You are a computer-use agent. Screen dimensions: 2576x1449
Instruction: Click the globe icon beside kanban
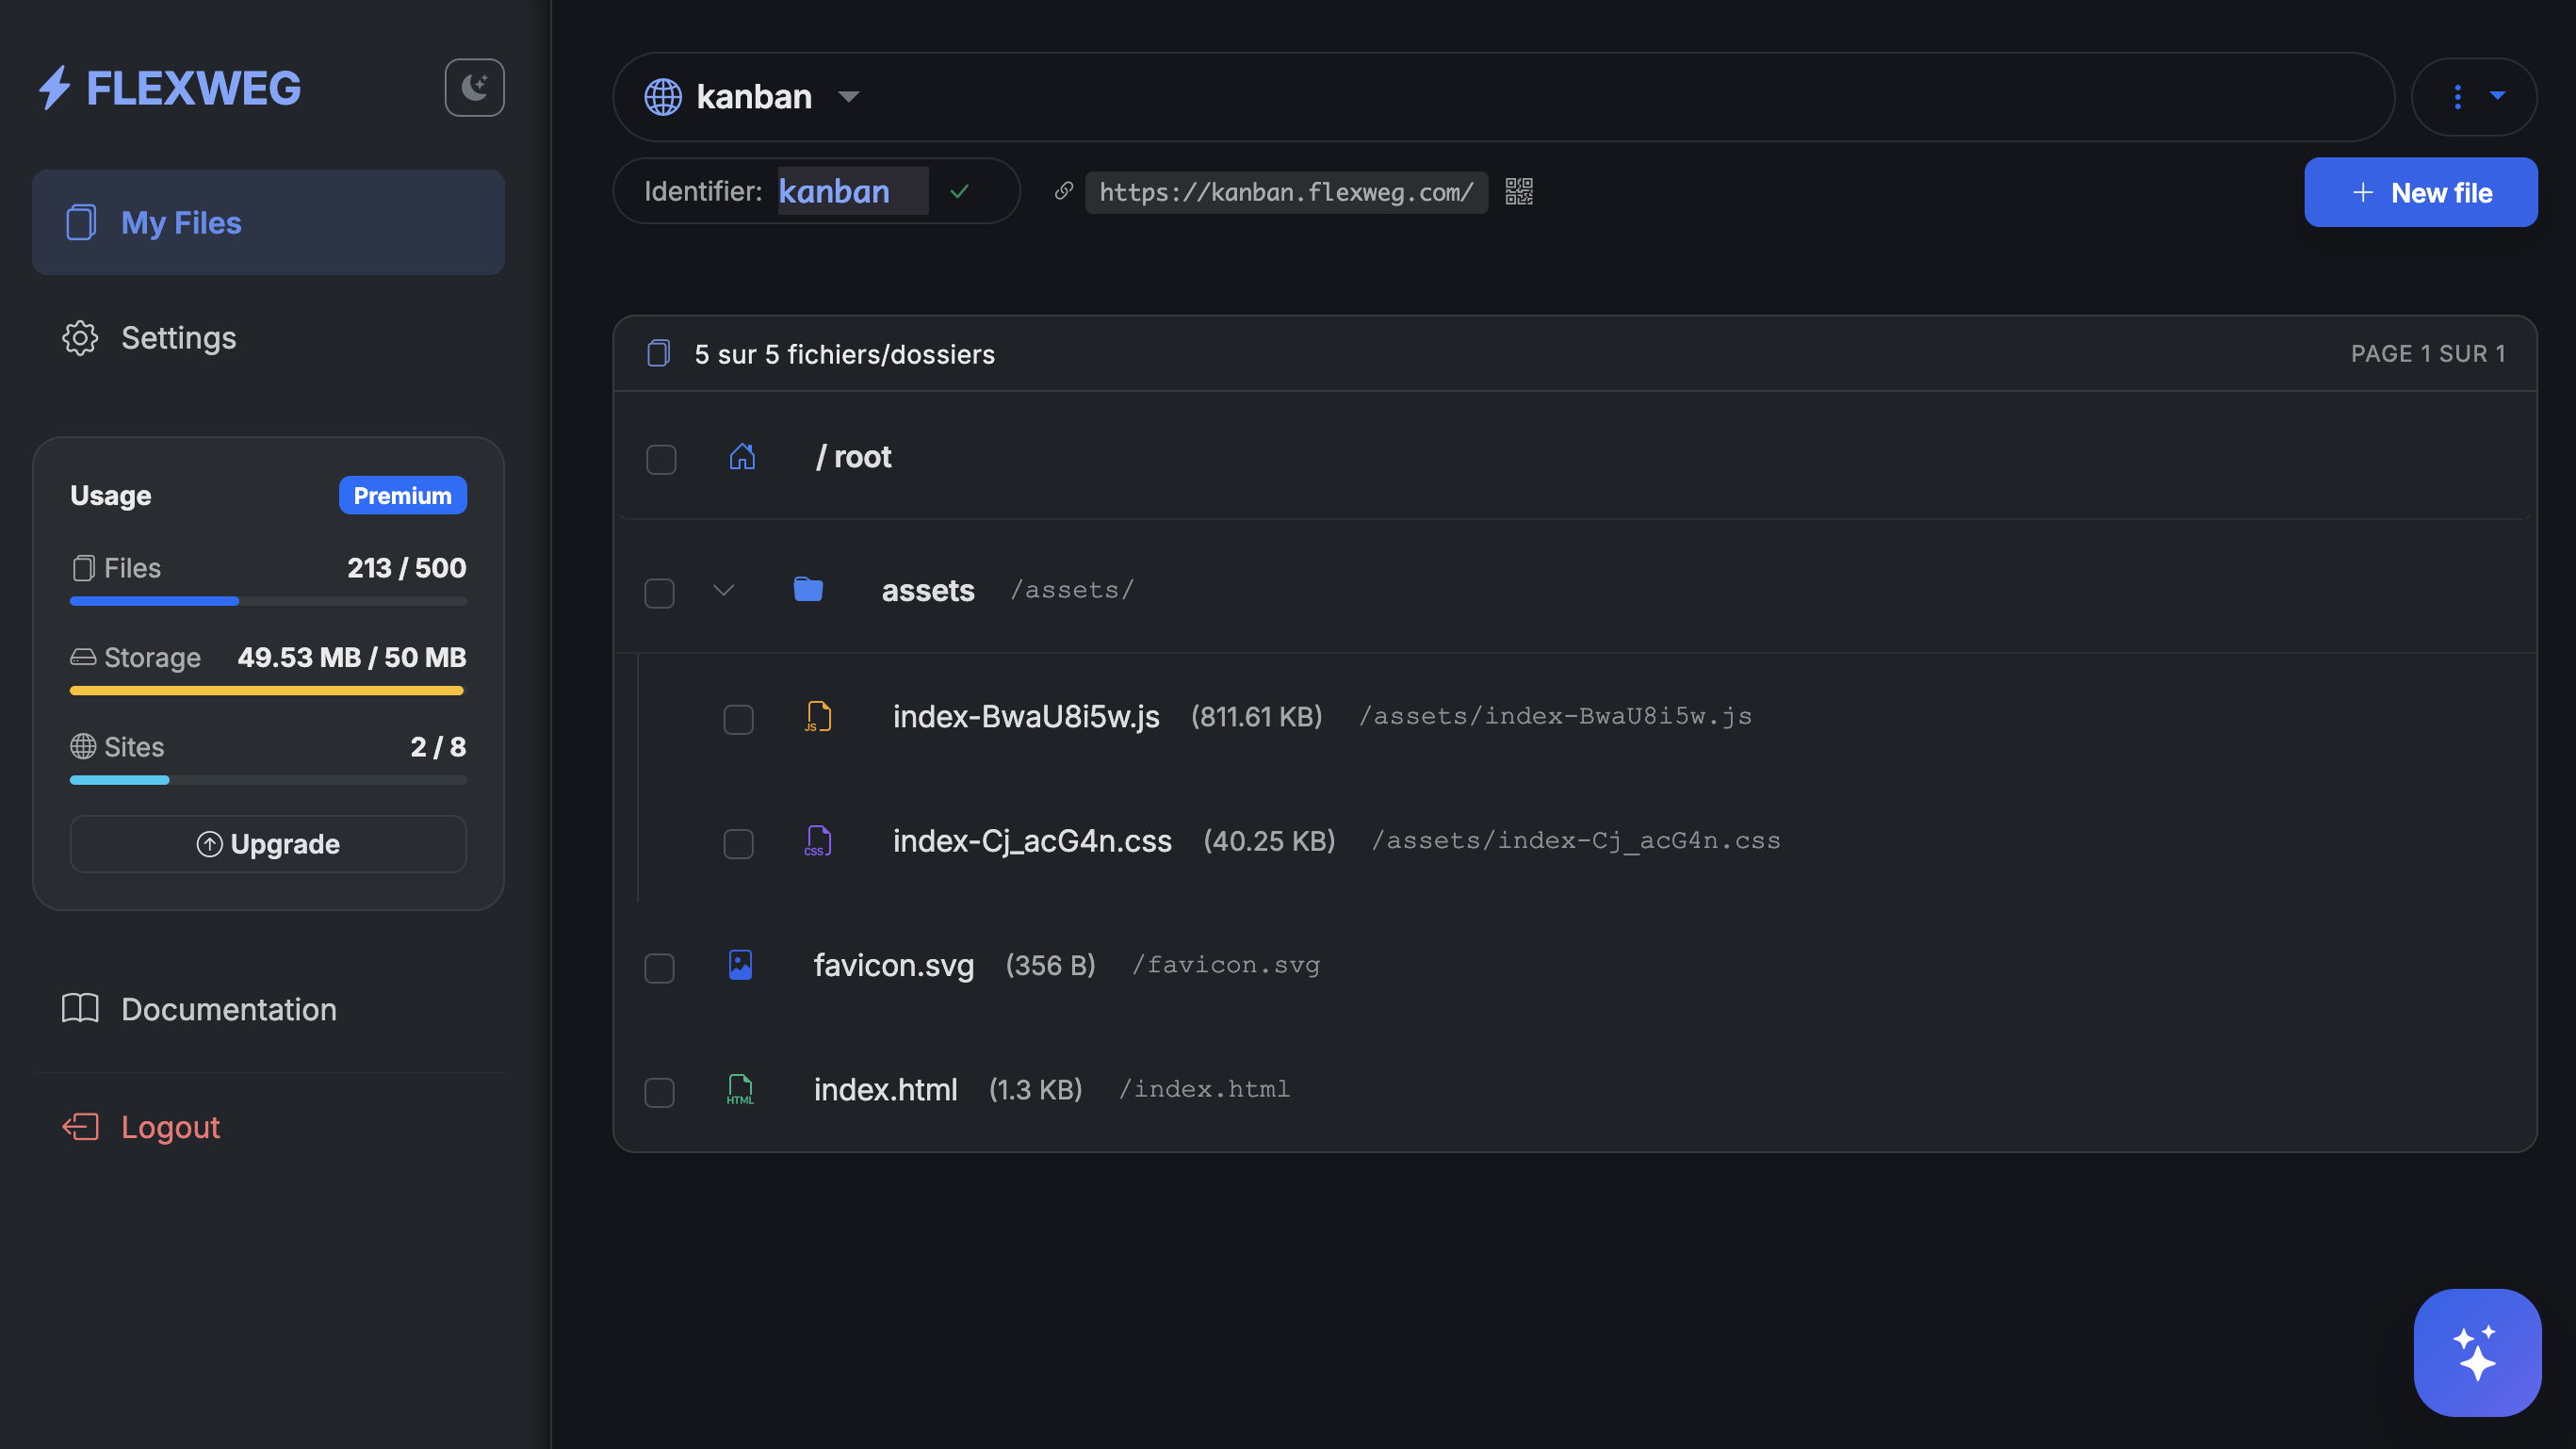coord(662,97)
